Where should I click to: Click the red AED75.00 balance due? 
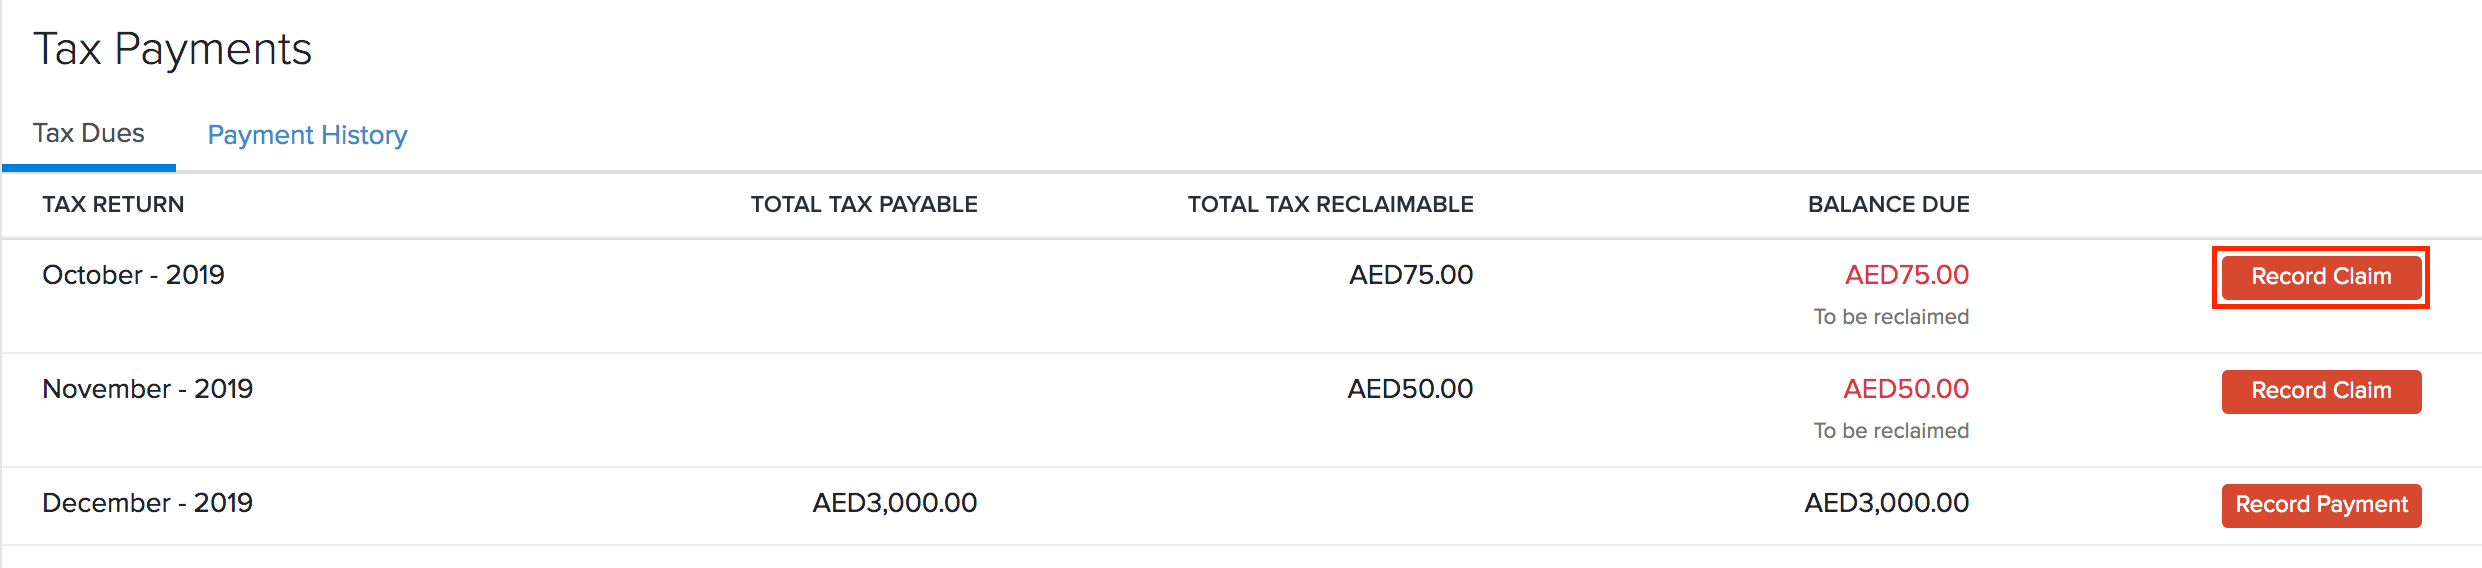click(x=1906, y=275)
